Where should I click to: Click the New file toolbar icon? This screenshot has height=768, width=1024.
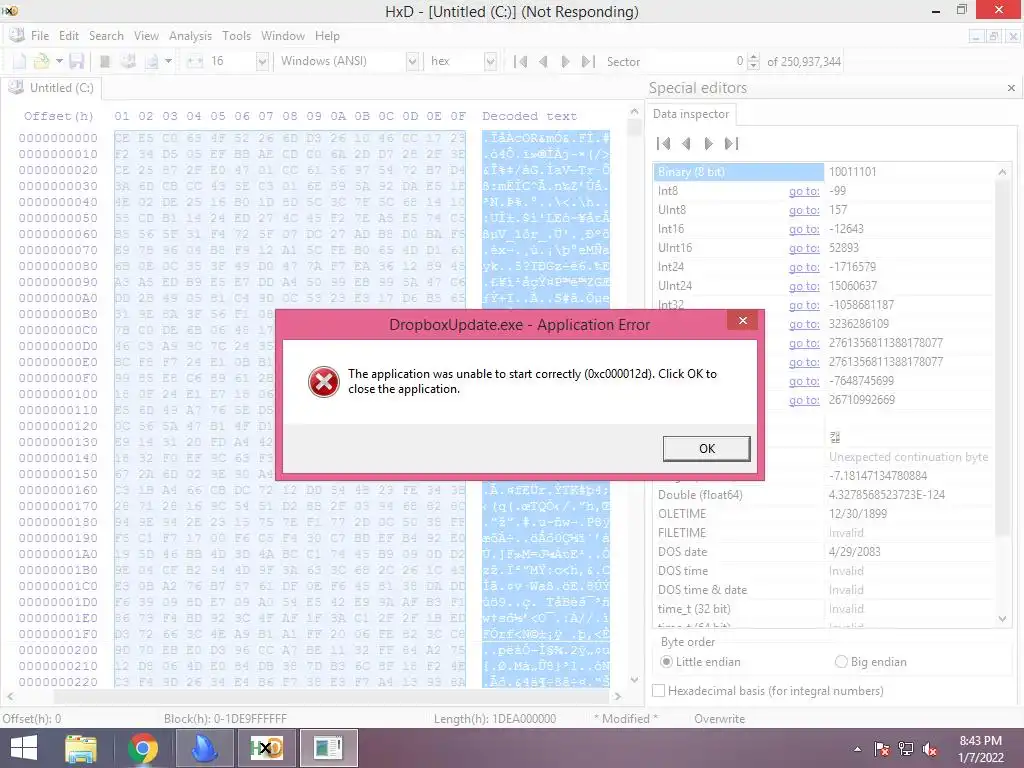pyautogui.click(x=19, y=61)
